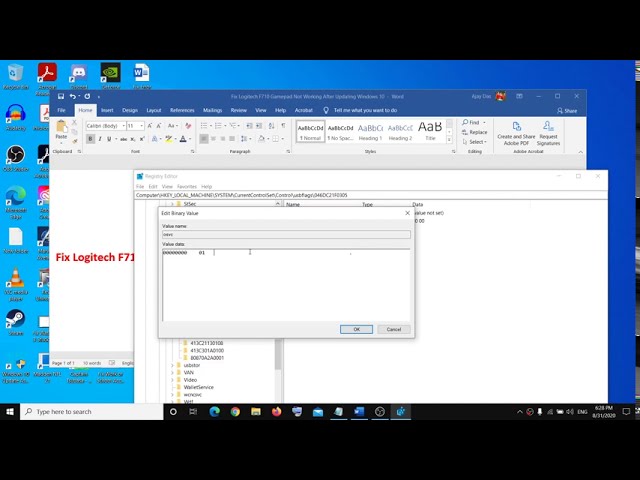This screenshot has height=480, width=640.
Task: Click the font color red A swatch
Action: (x=183, y=139)
